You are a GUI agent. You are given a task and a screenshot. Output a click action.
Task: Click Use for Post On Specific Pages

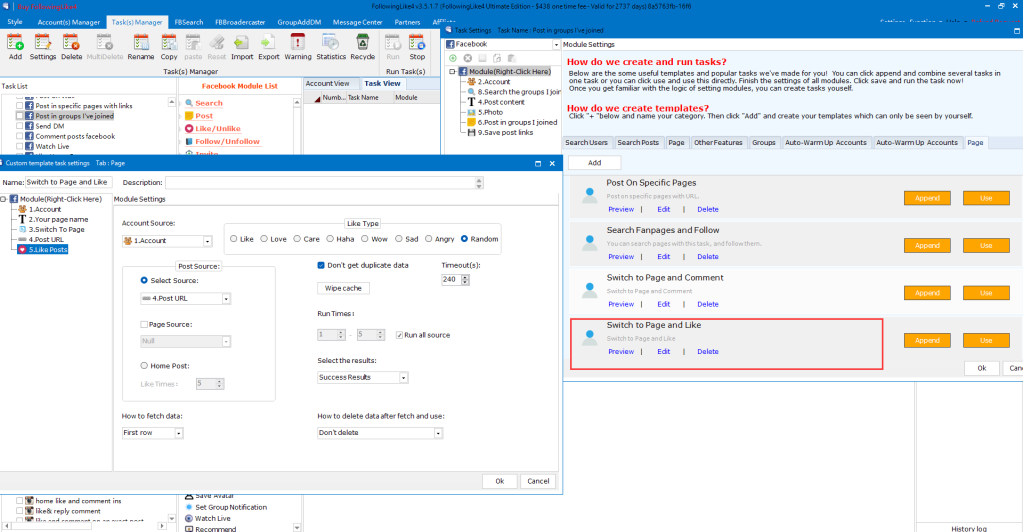986,198
